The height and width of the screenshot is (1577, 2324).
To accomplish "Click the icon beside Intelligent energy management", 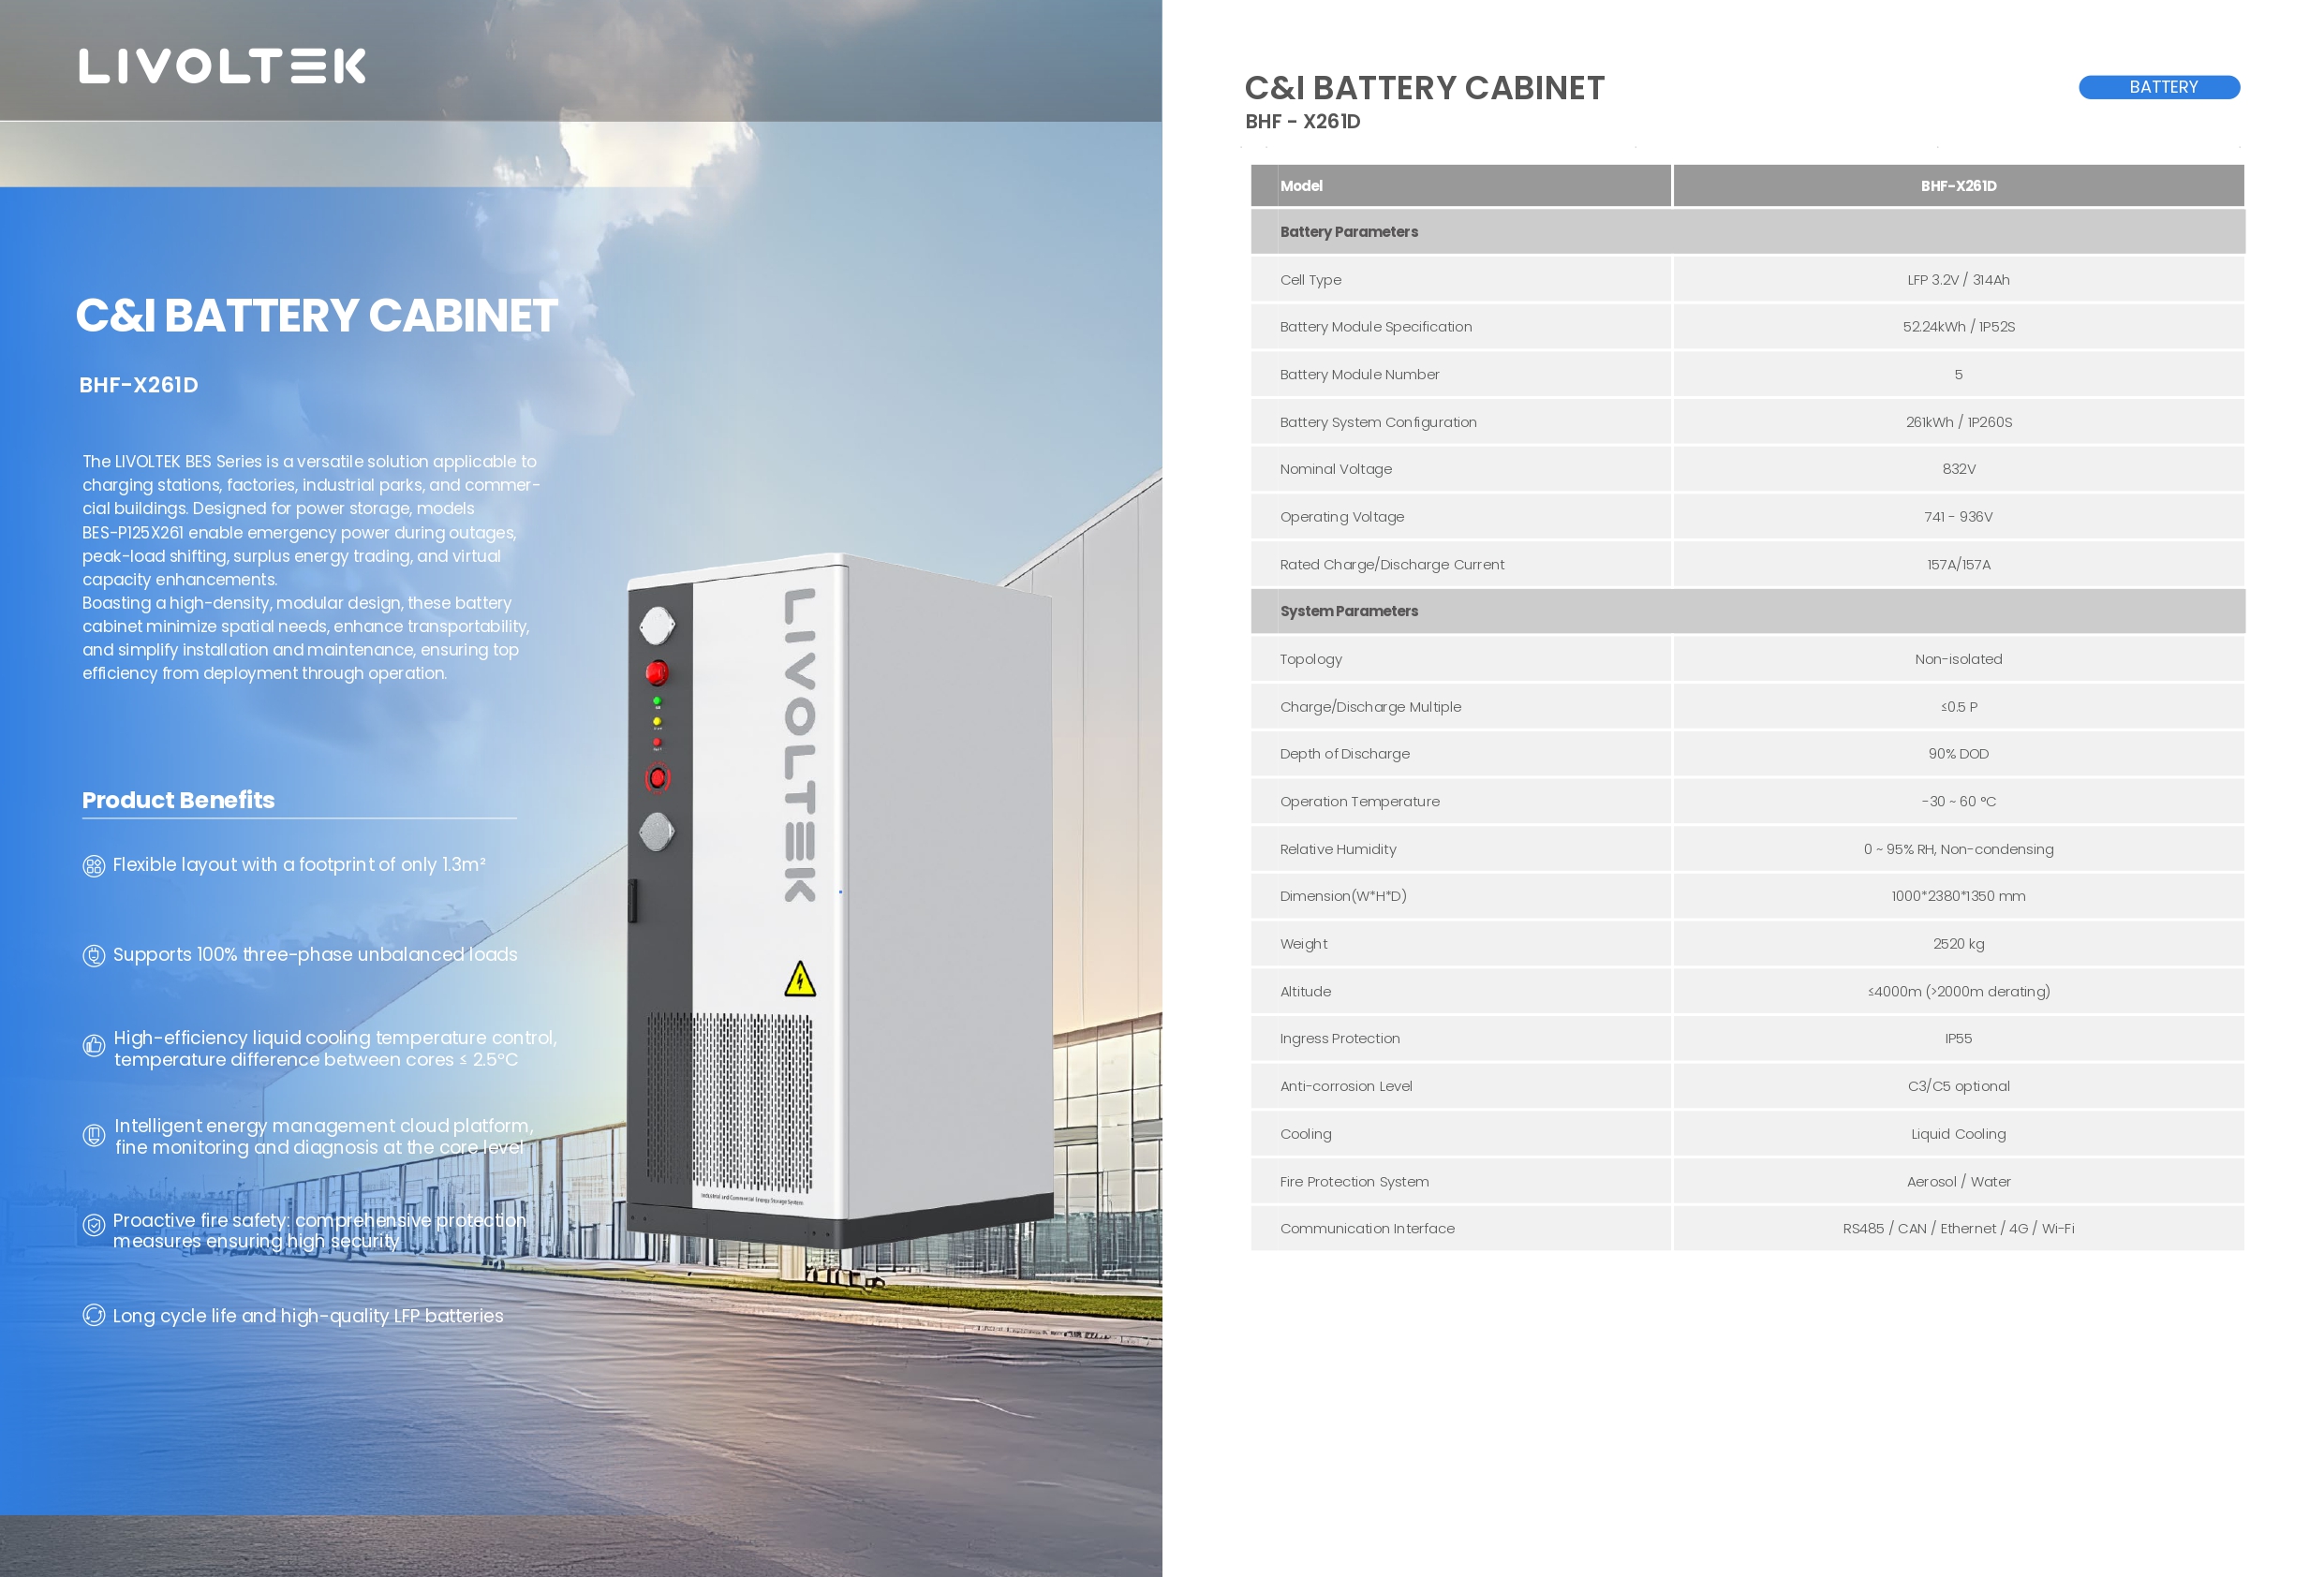I will 93,1136.
